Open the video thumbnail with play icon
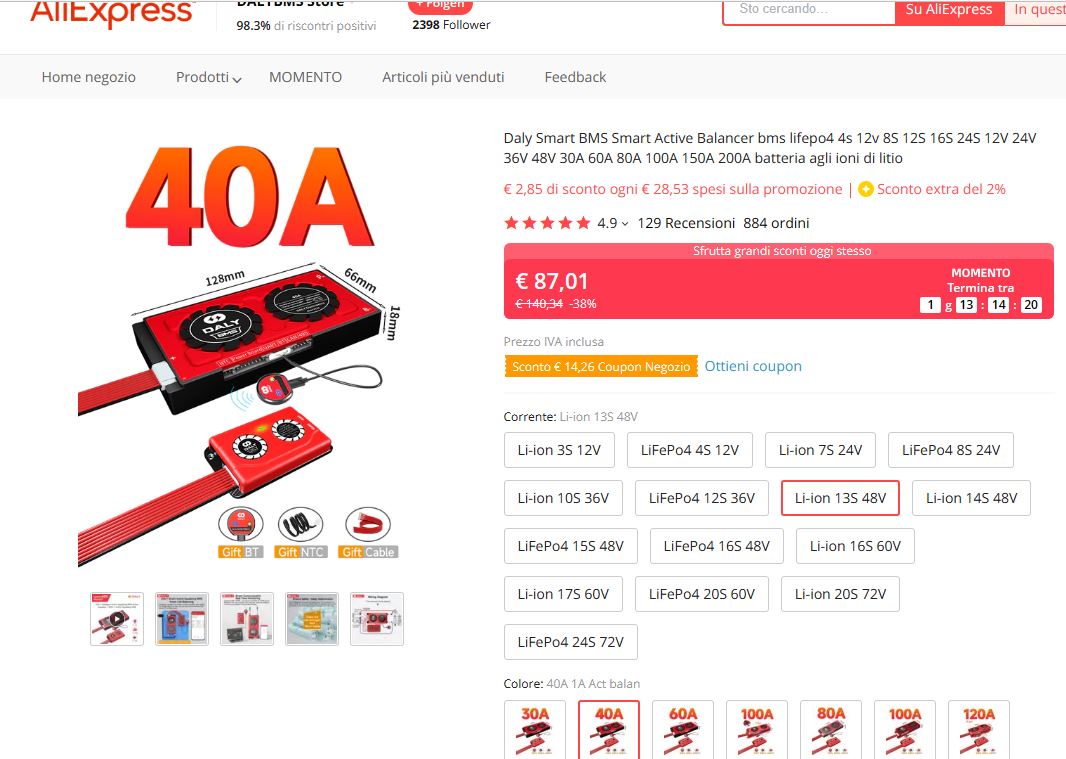The height and width of the screenshot is (759, 1066). [x=117, y=618]
